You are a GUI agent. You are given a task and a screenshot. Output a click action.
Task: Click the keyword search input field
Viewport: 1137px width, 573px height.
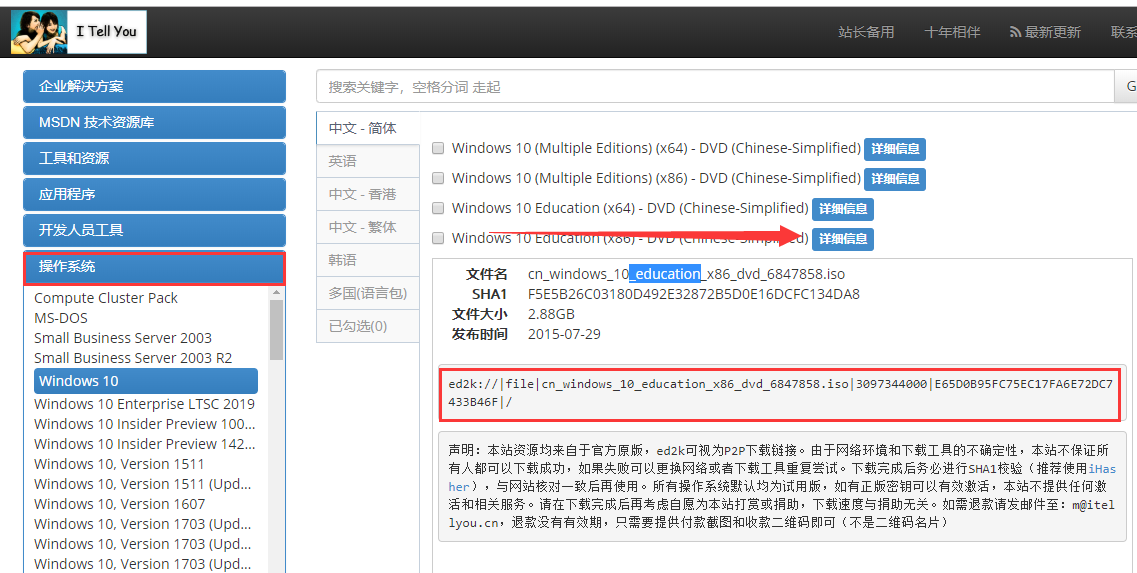point(714,87)
